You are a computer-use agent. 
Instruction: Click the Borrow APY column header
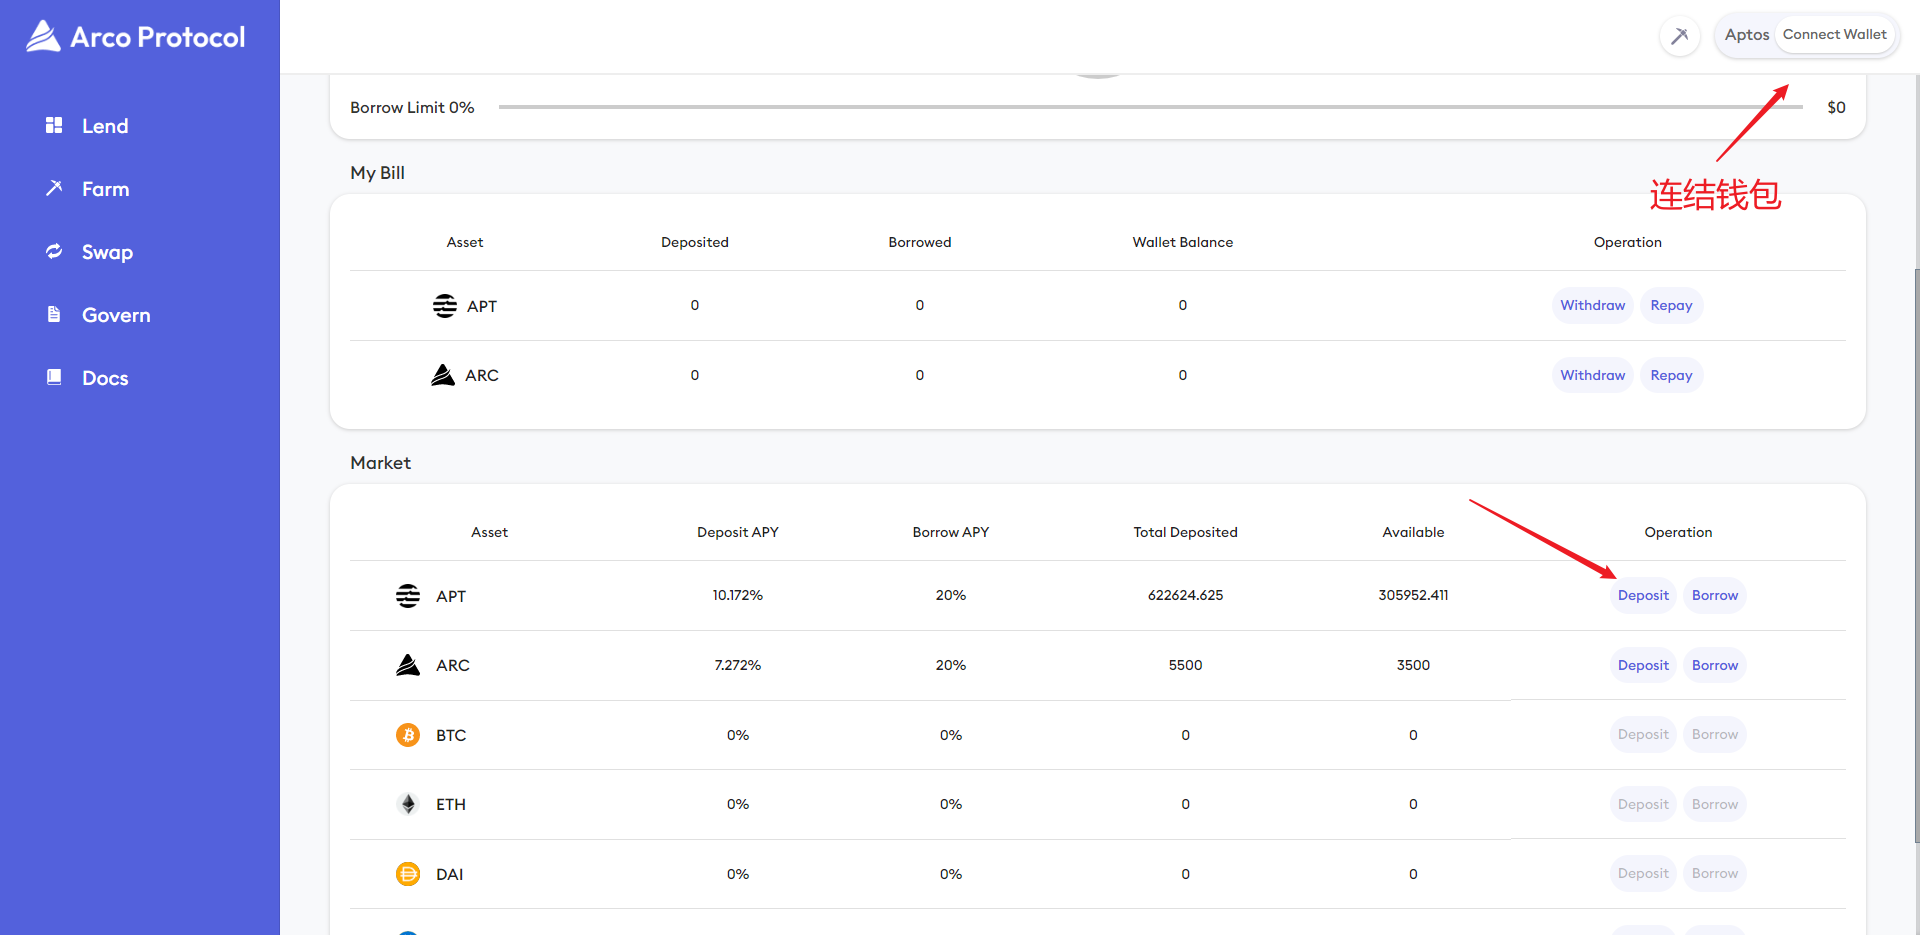click(x=950, y=532)
